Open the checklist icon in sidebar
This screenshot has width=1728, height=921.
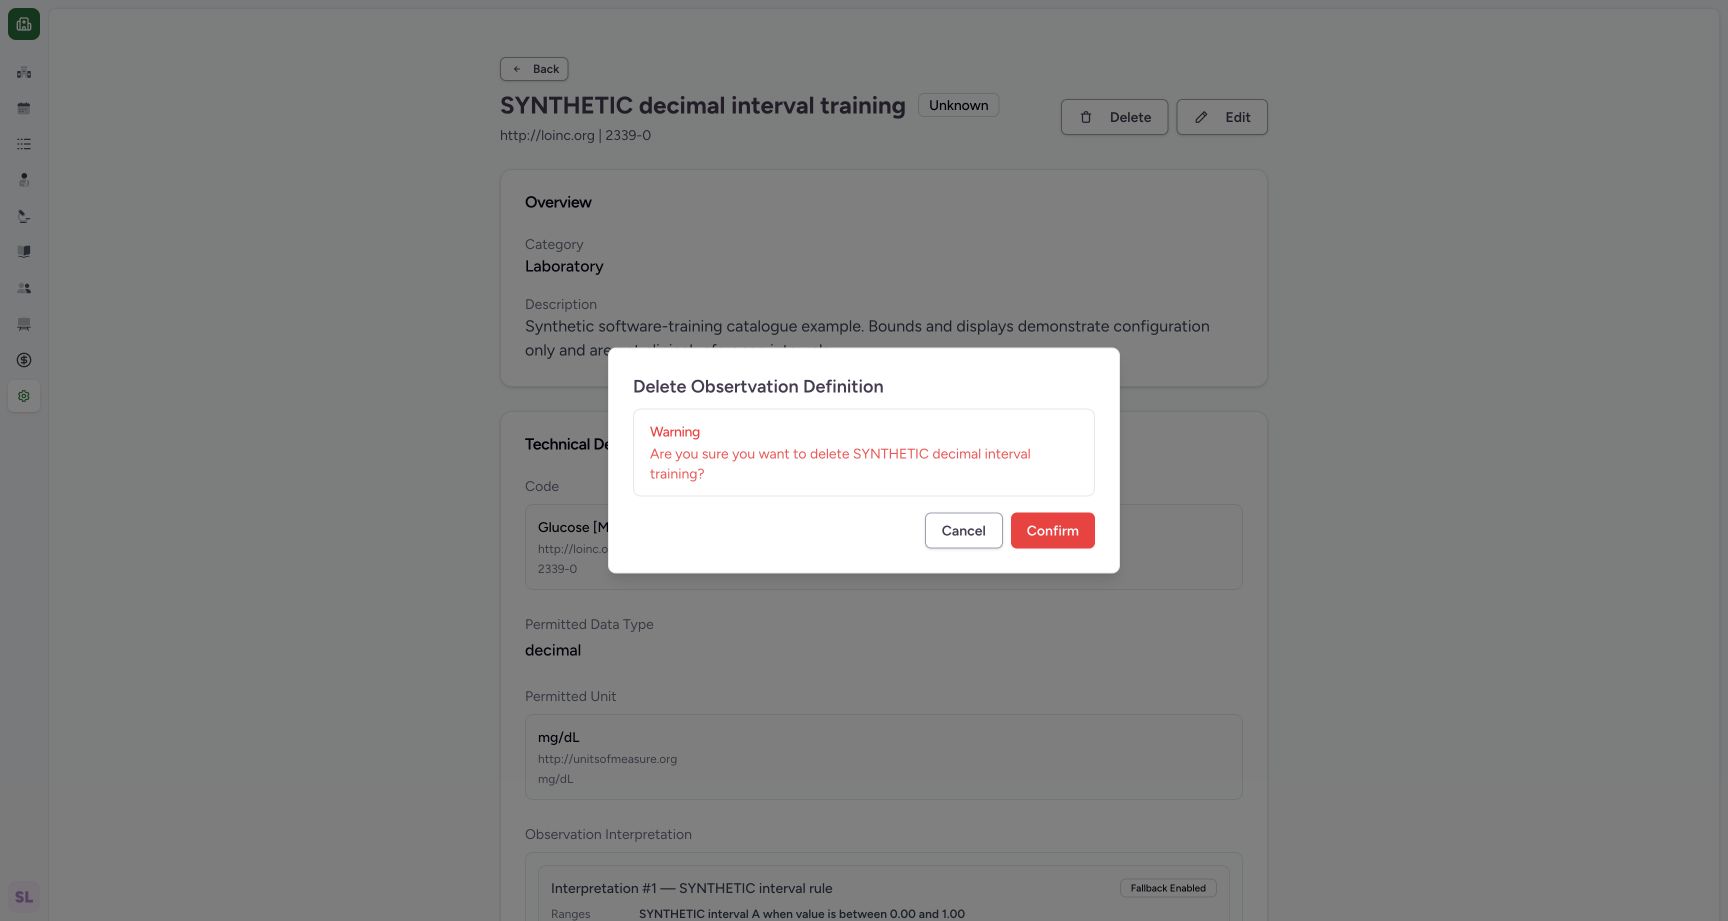pos(24,144)
